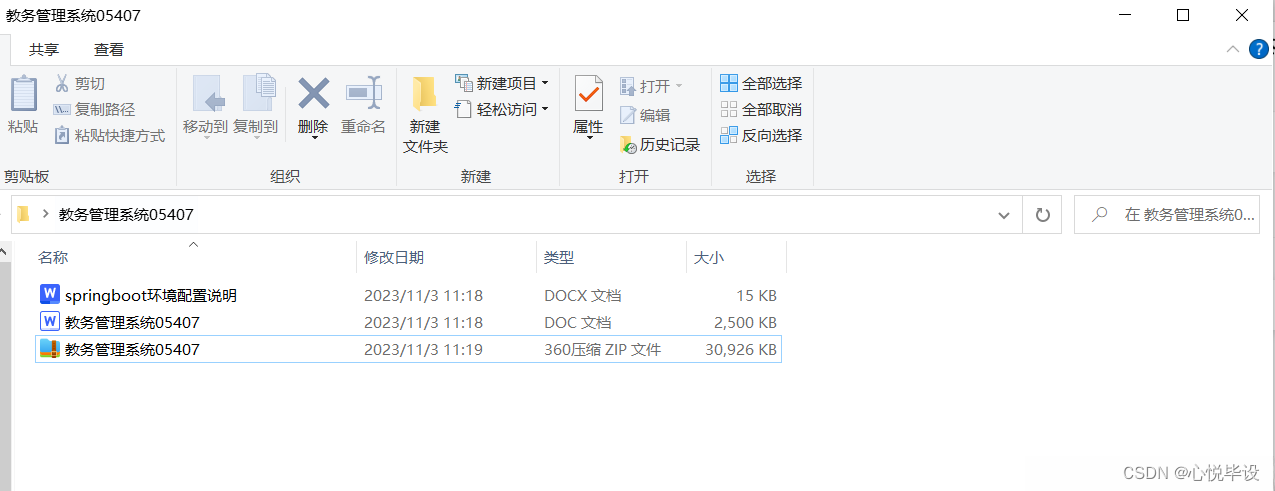Create a folder with 新建文件夹 icon

point(425,93)
